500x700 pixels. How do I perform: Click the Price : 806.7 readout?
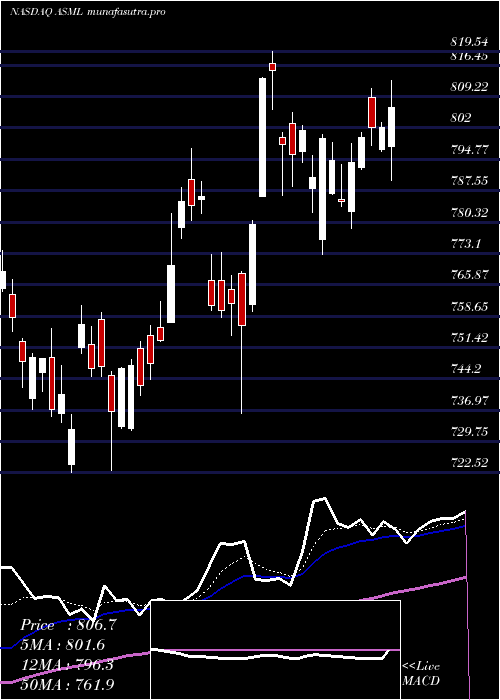coord(68,625)
